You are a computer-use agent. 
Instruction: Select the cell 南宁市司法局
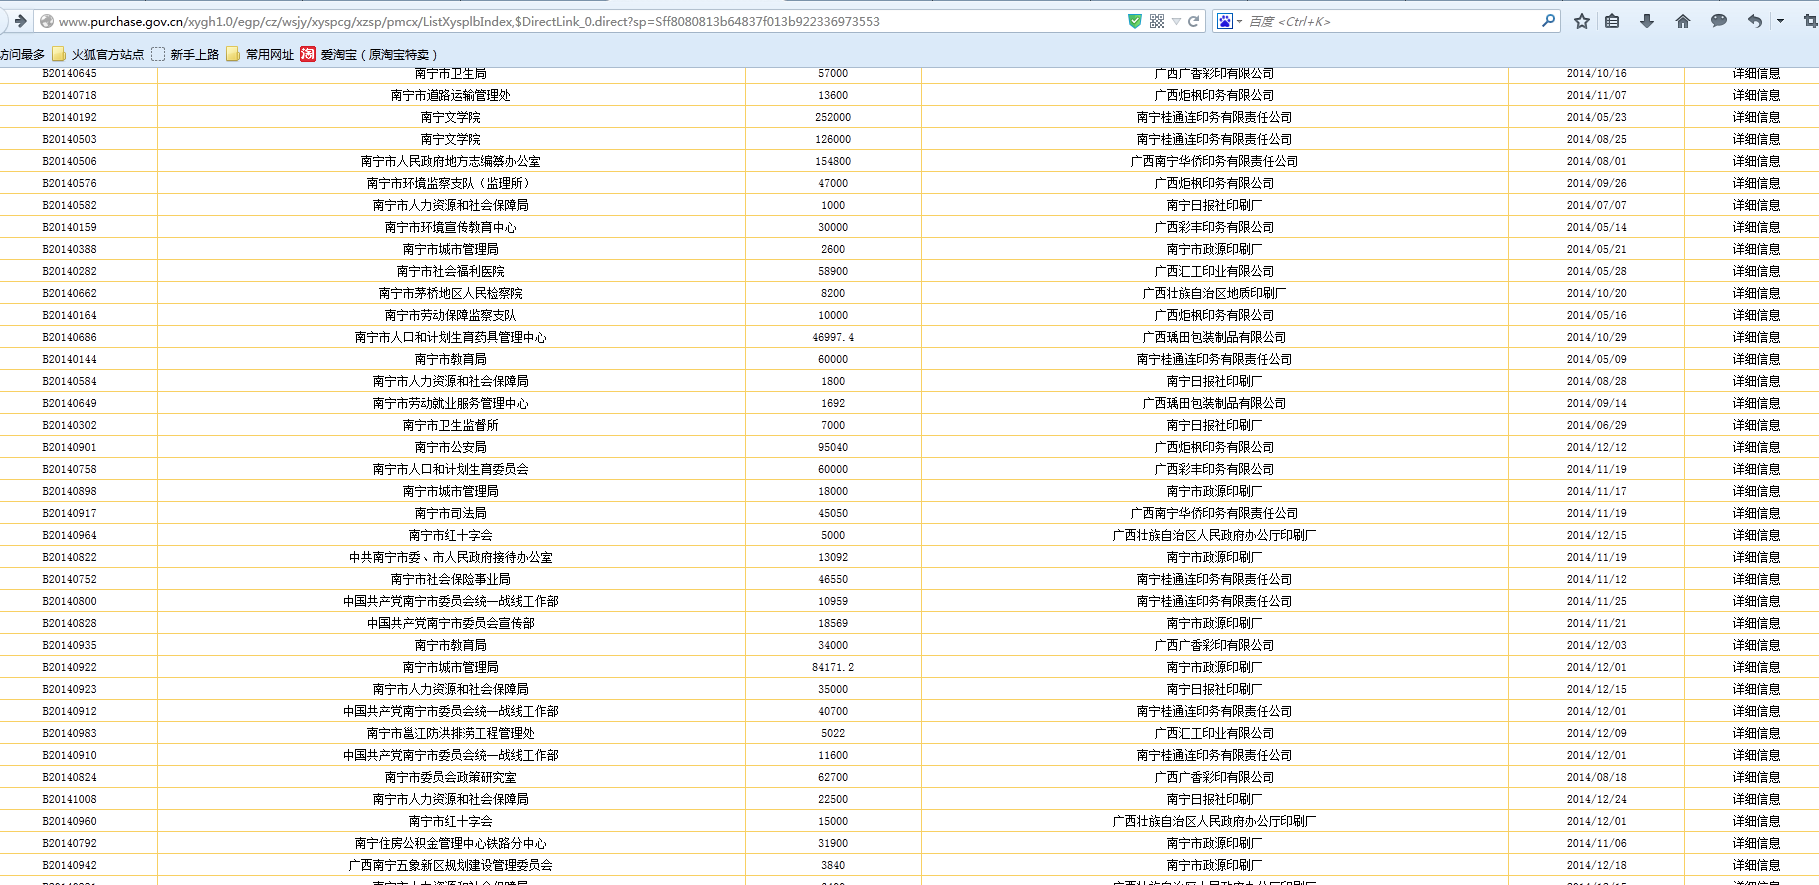pos(451,513)
